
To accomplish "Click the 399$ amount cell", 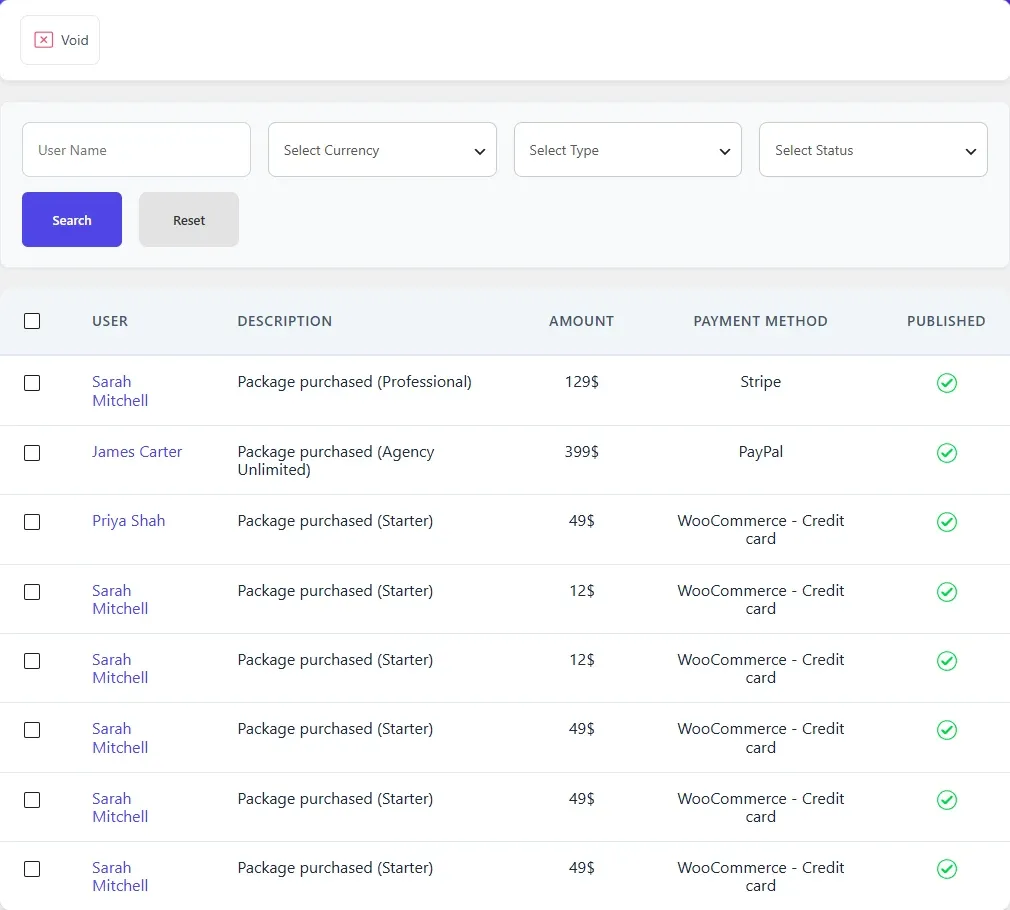I will (581, 451).
